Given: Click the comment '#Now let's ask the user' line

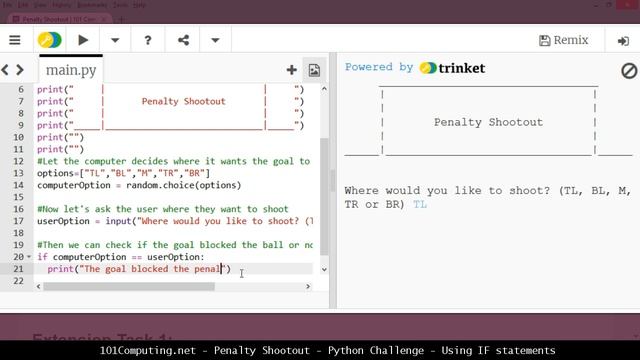Looking at the screenshot, I should (x=163, y=209).
